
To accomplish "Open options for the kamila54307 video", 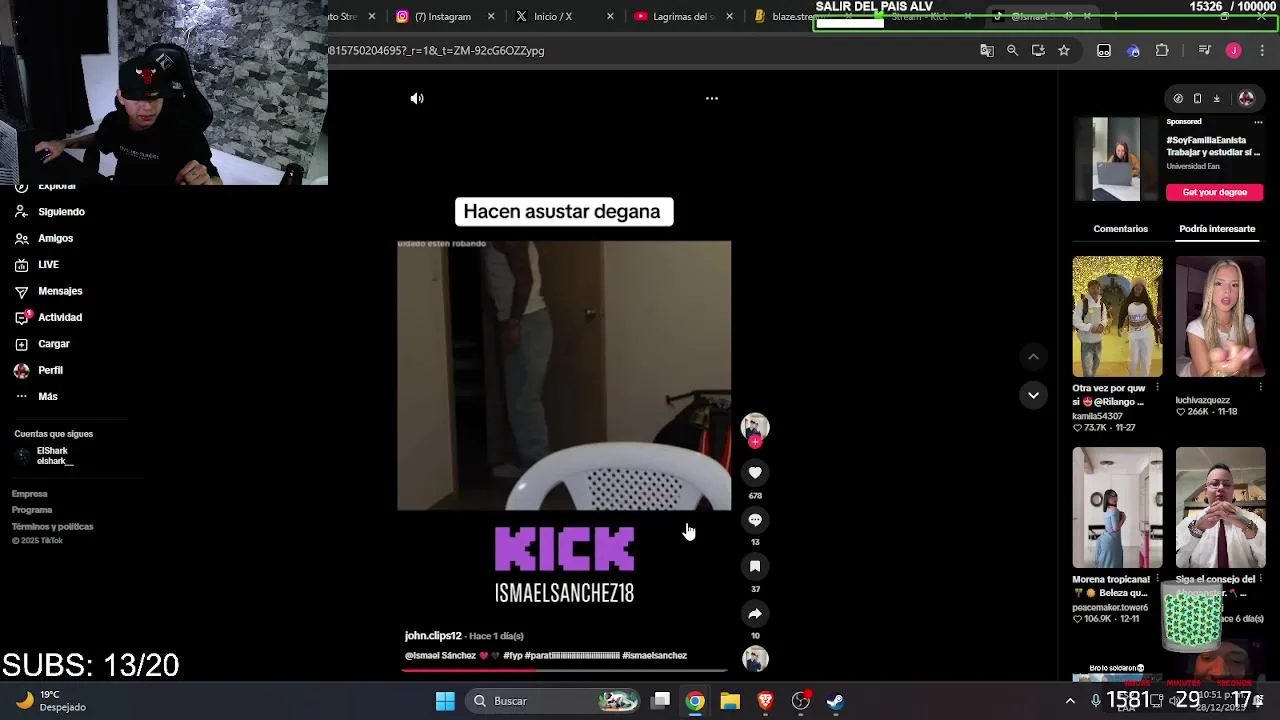I will [1158, 387].
